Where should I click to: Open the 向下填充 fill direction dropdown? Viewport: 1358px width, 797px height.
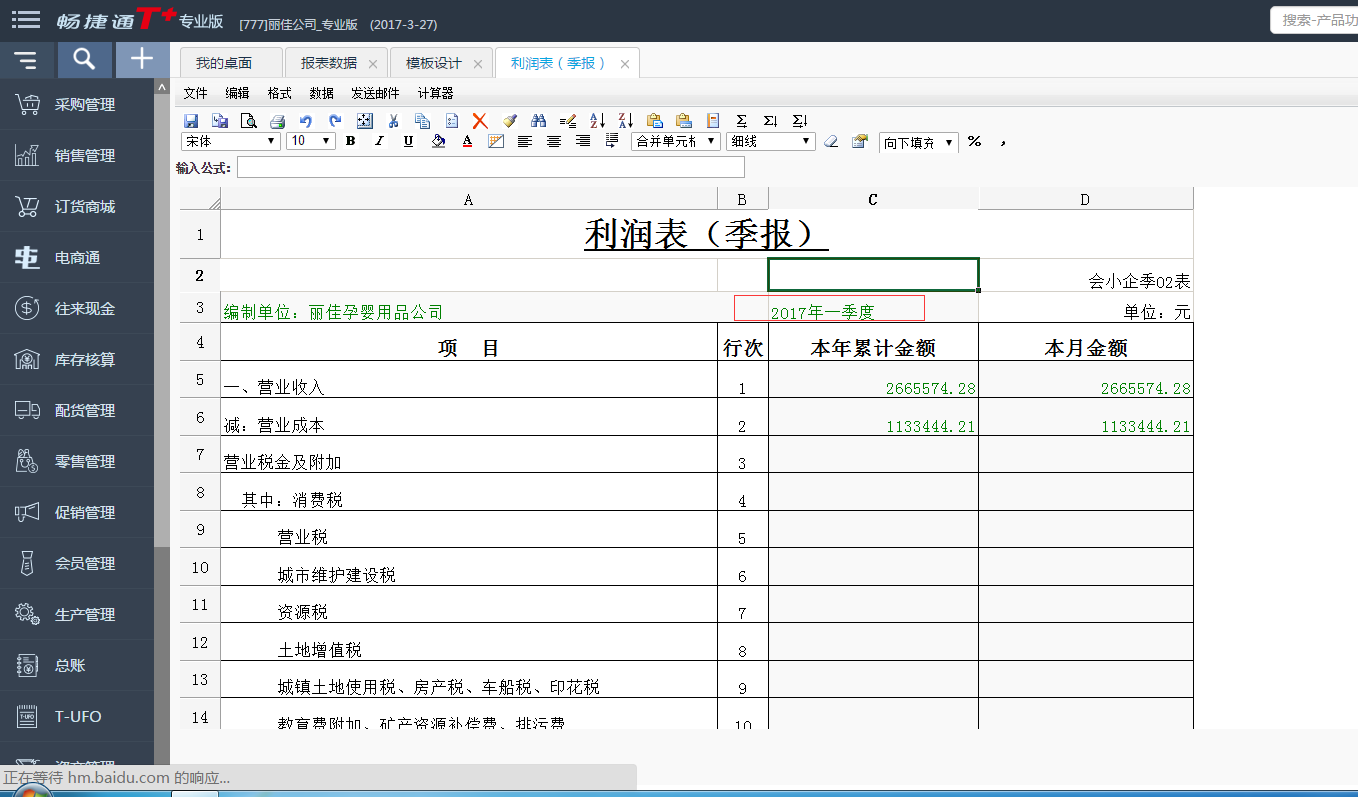click(919, 142)
